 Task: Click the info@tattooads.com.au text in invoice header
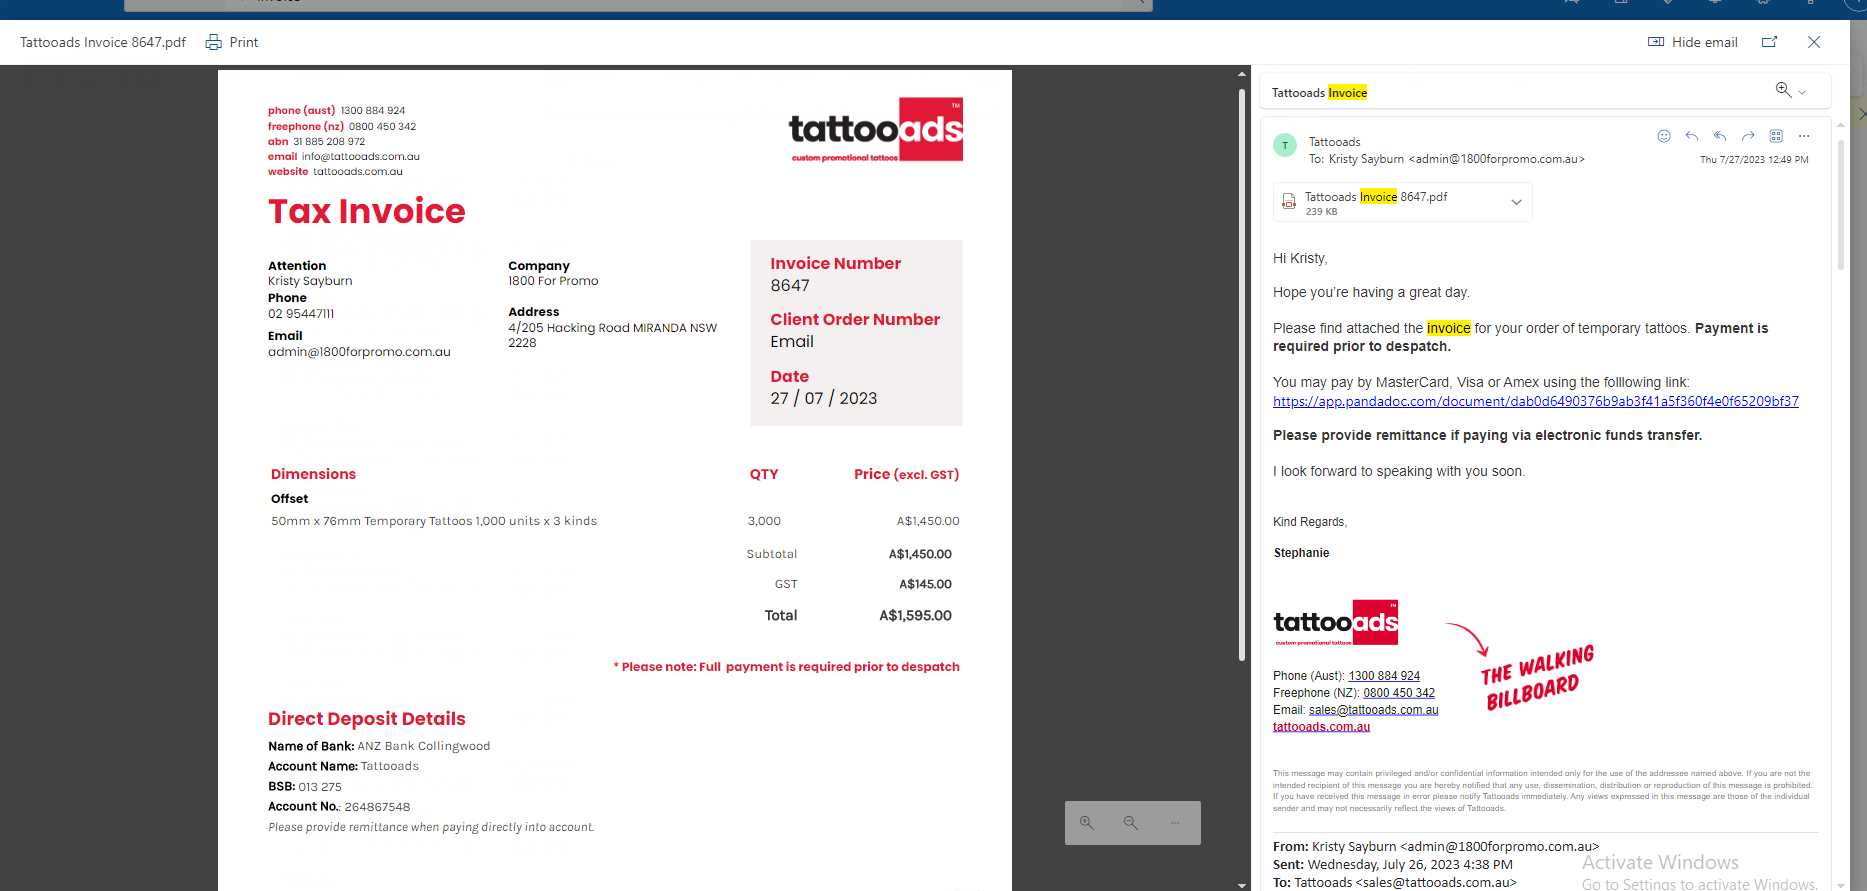point(361,157)
